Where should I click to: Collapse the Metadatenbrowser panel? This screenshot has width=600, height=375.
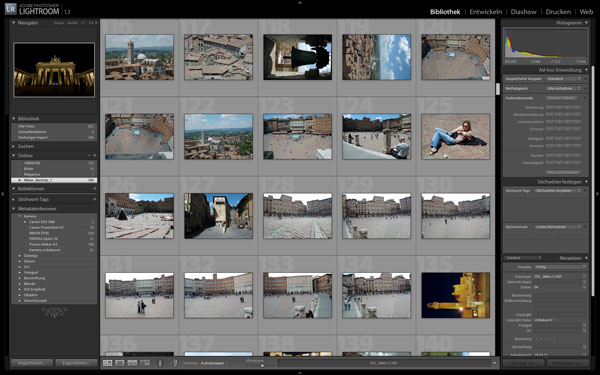14,209
